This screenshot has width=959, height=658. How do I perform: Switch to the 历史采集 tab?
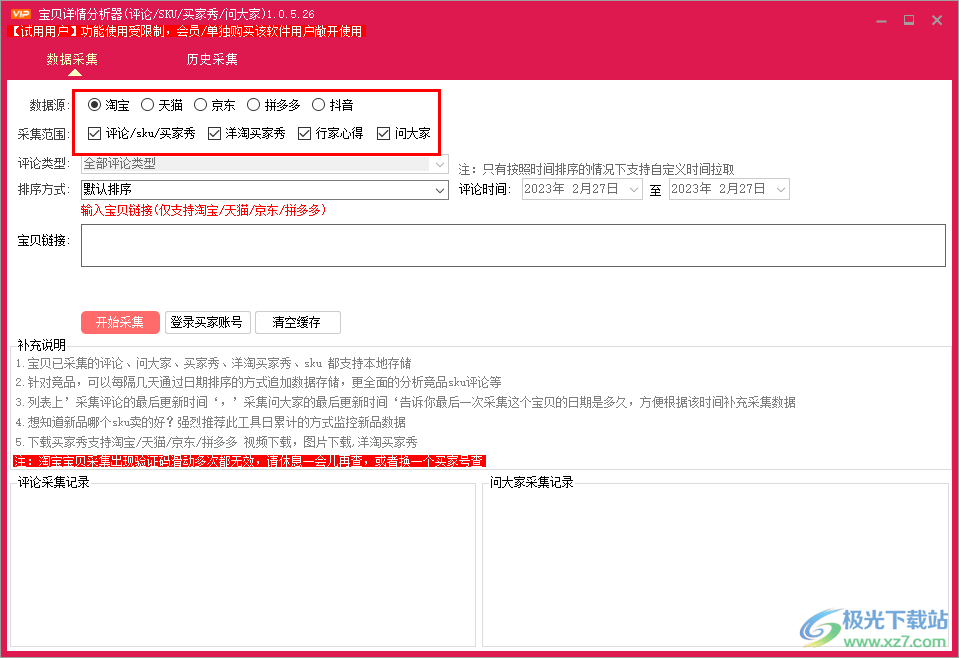click(x=211, y=59)
